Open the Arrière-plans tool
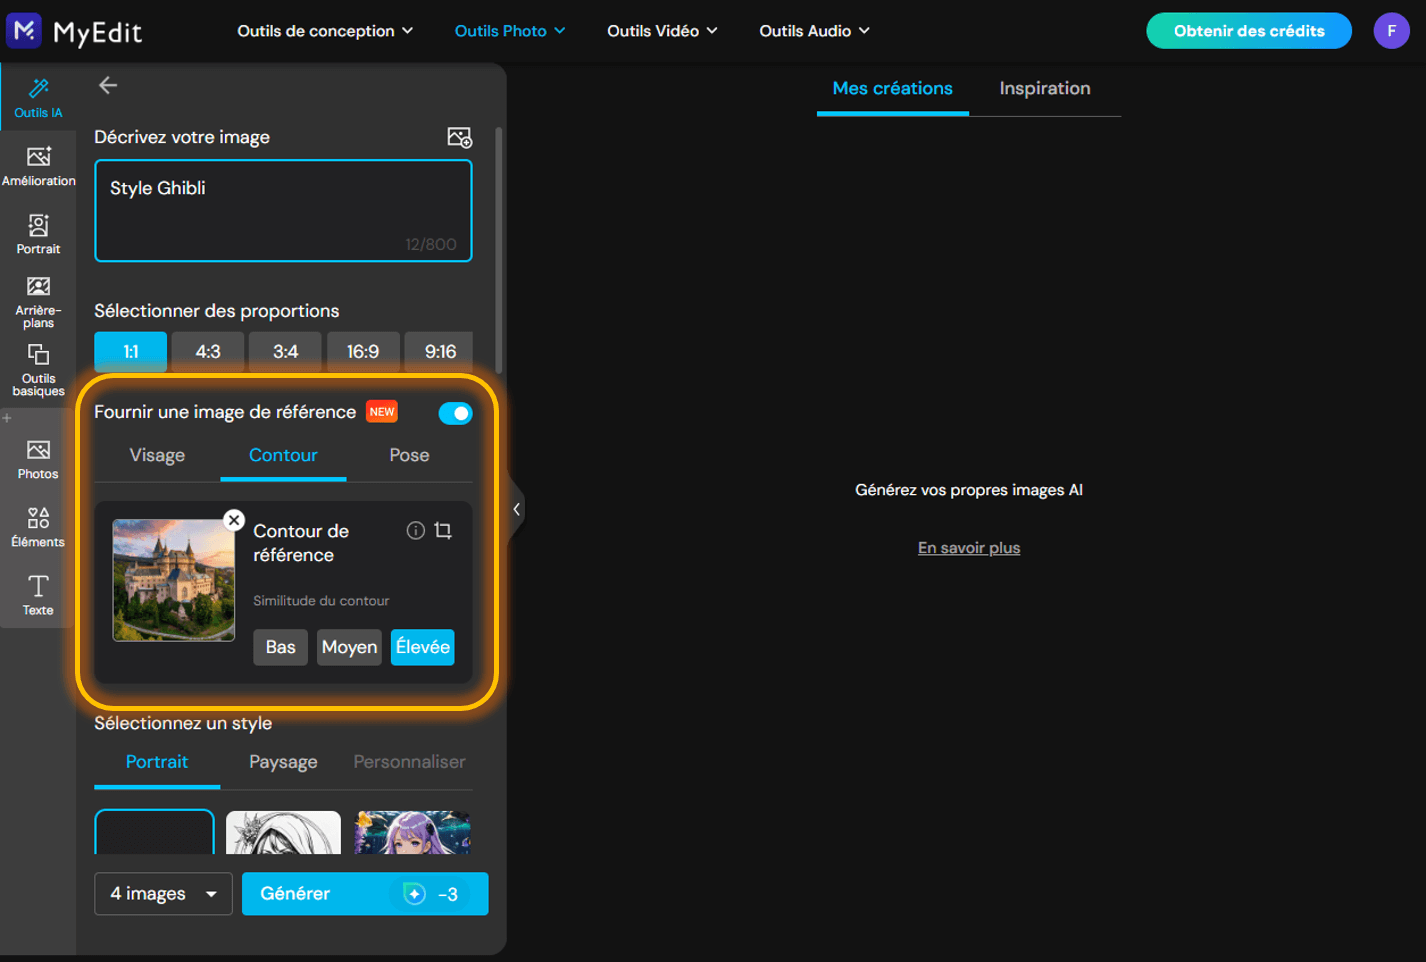The image size is (1426, 962). pyautogui.click(x=38, y=302)
